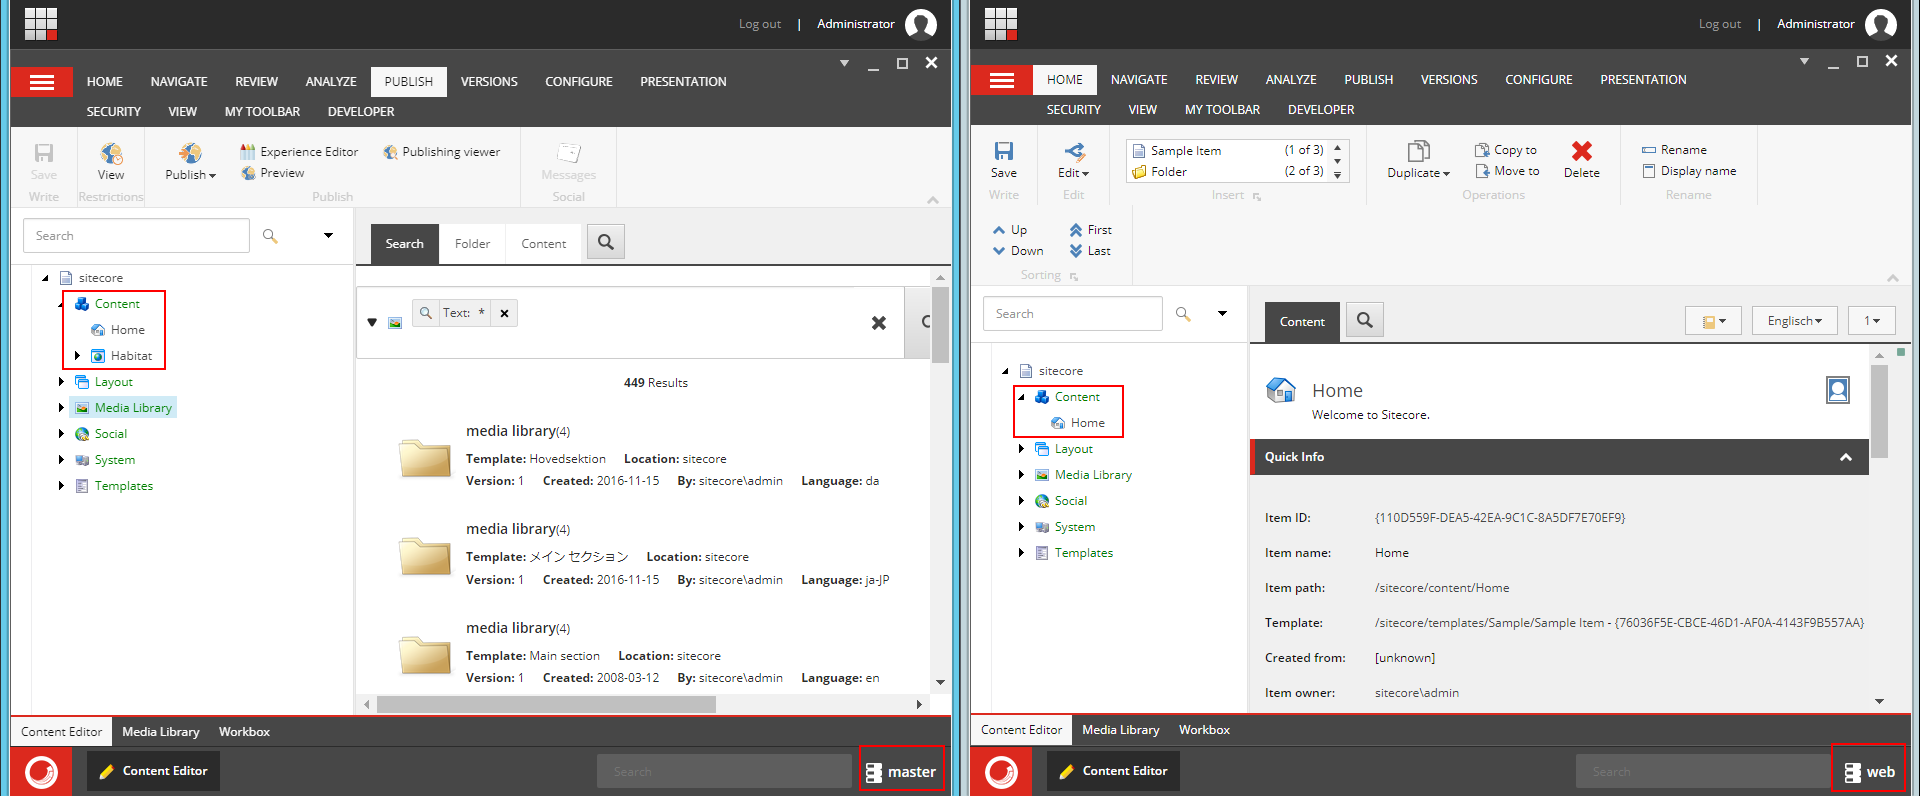Open the Folder tab in master window
Viewport: 1920px width, 796px height.
pos(472,244)
